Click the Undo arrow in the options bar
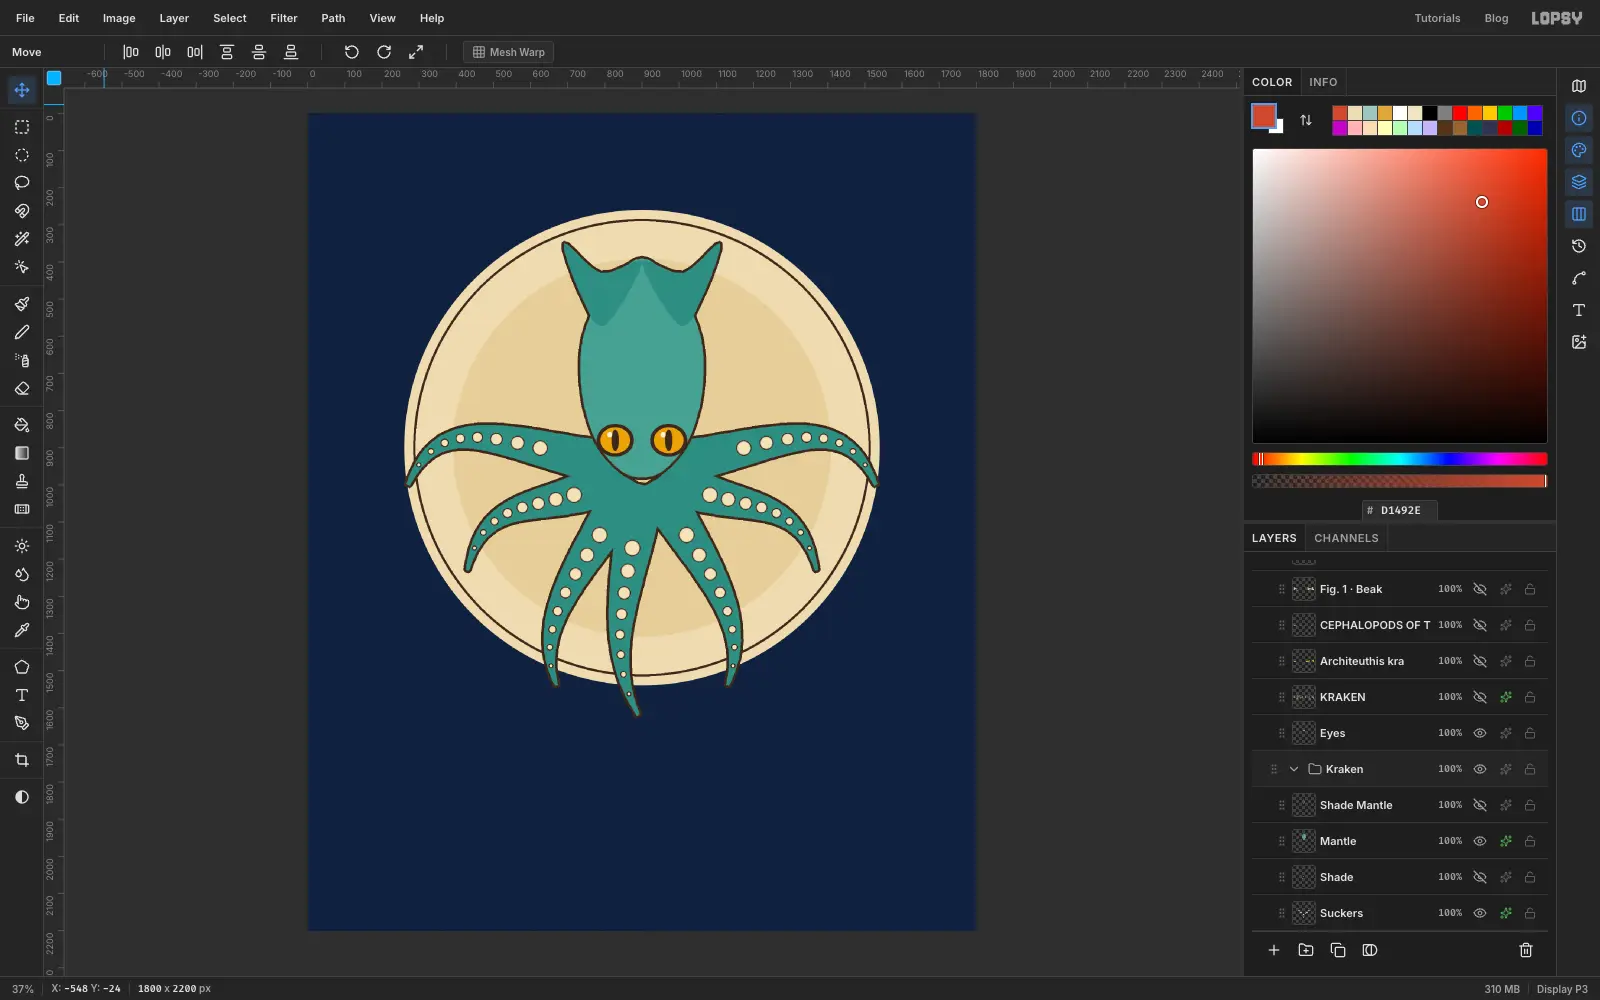 352,52
